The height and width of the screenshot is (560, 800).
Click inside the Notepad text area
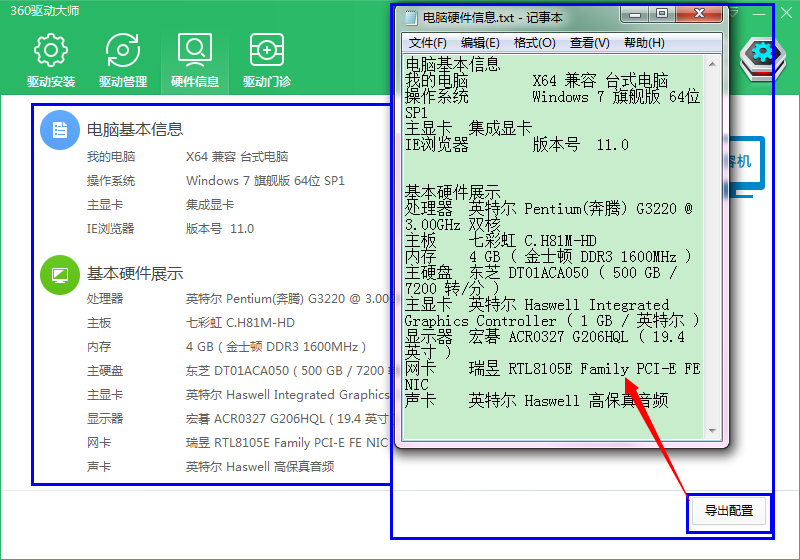pyautogui.click(x=554, y=247)
